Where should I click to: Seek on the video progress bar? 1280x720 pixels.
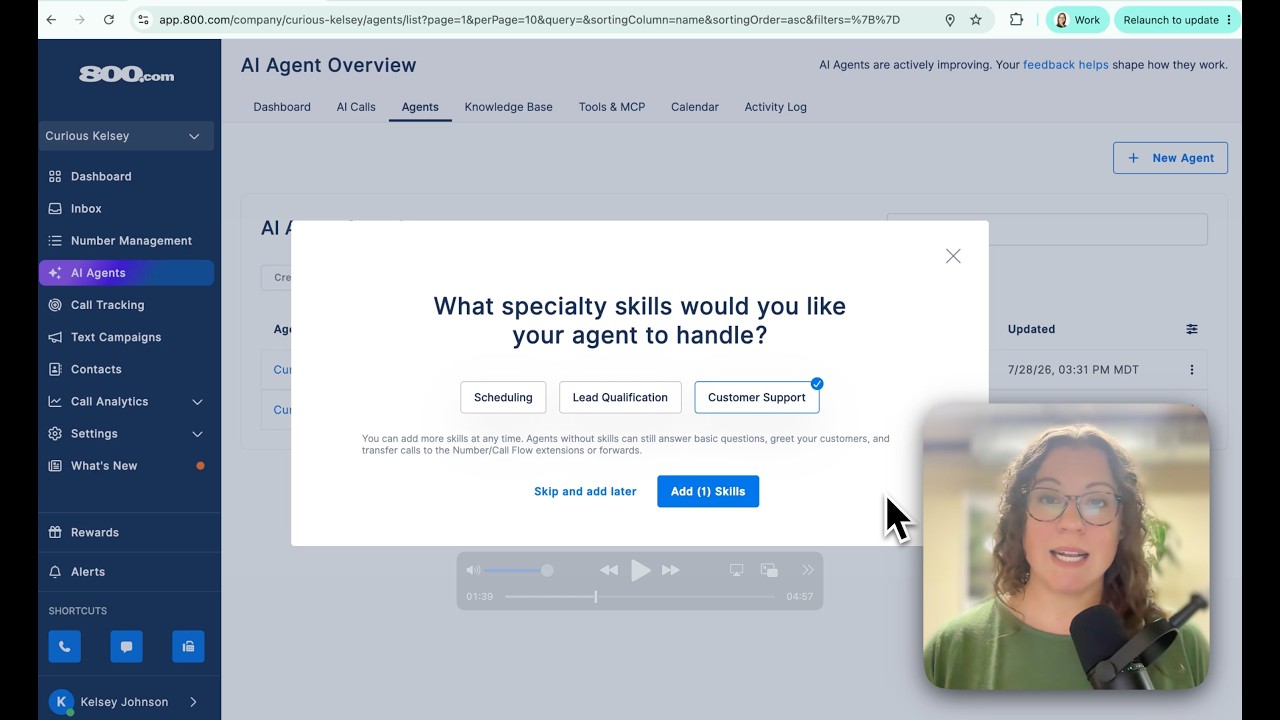tap(640, 597)
